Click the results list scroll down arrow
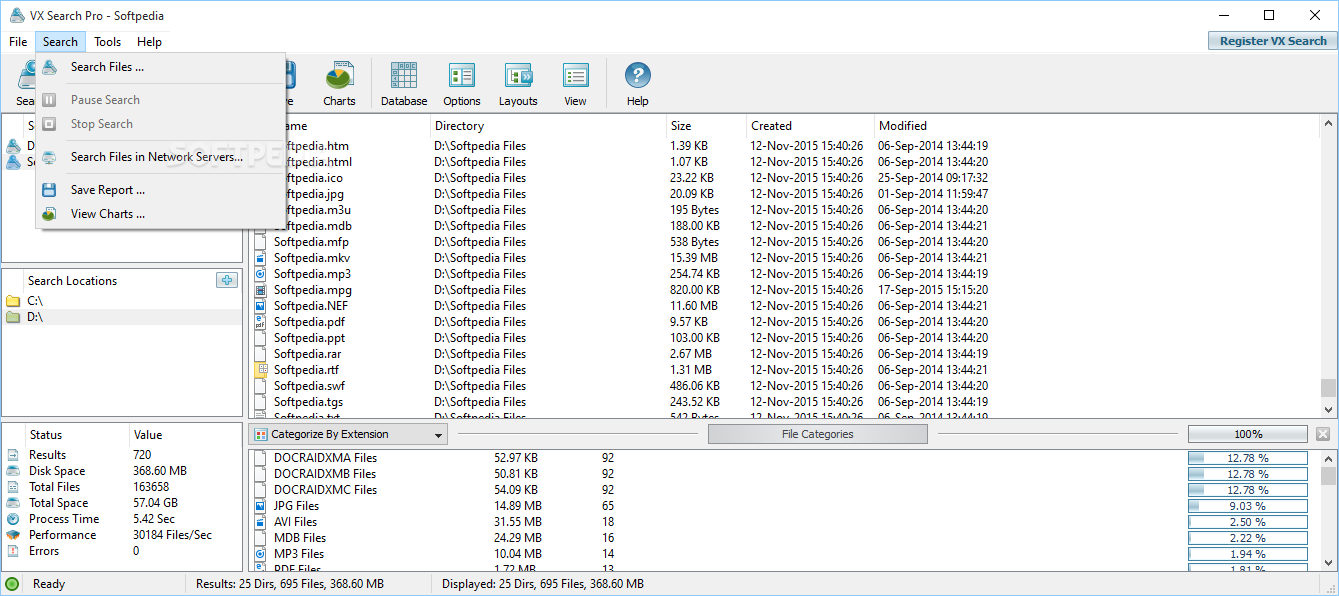The image size is (1339, 596). click(x=1328, y=409)
